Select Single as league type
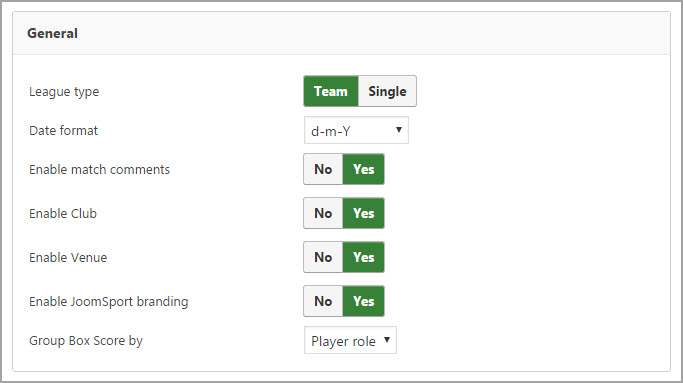Image resolution: width=683 pixels, height=383 pixels. point(387,91)
